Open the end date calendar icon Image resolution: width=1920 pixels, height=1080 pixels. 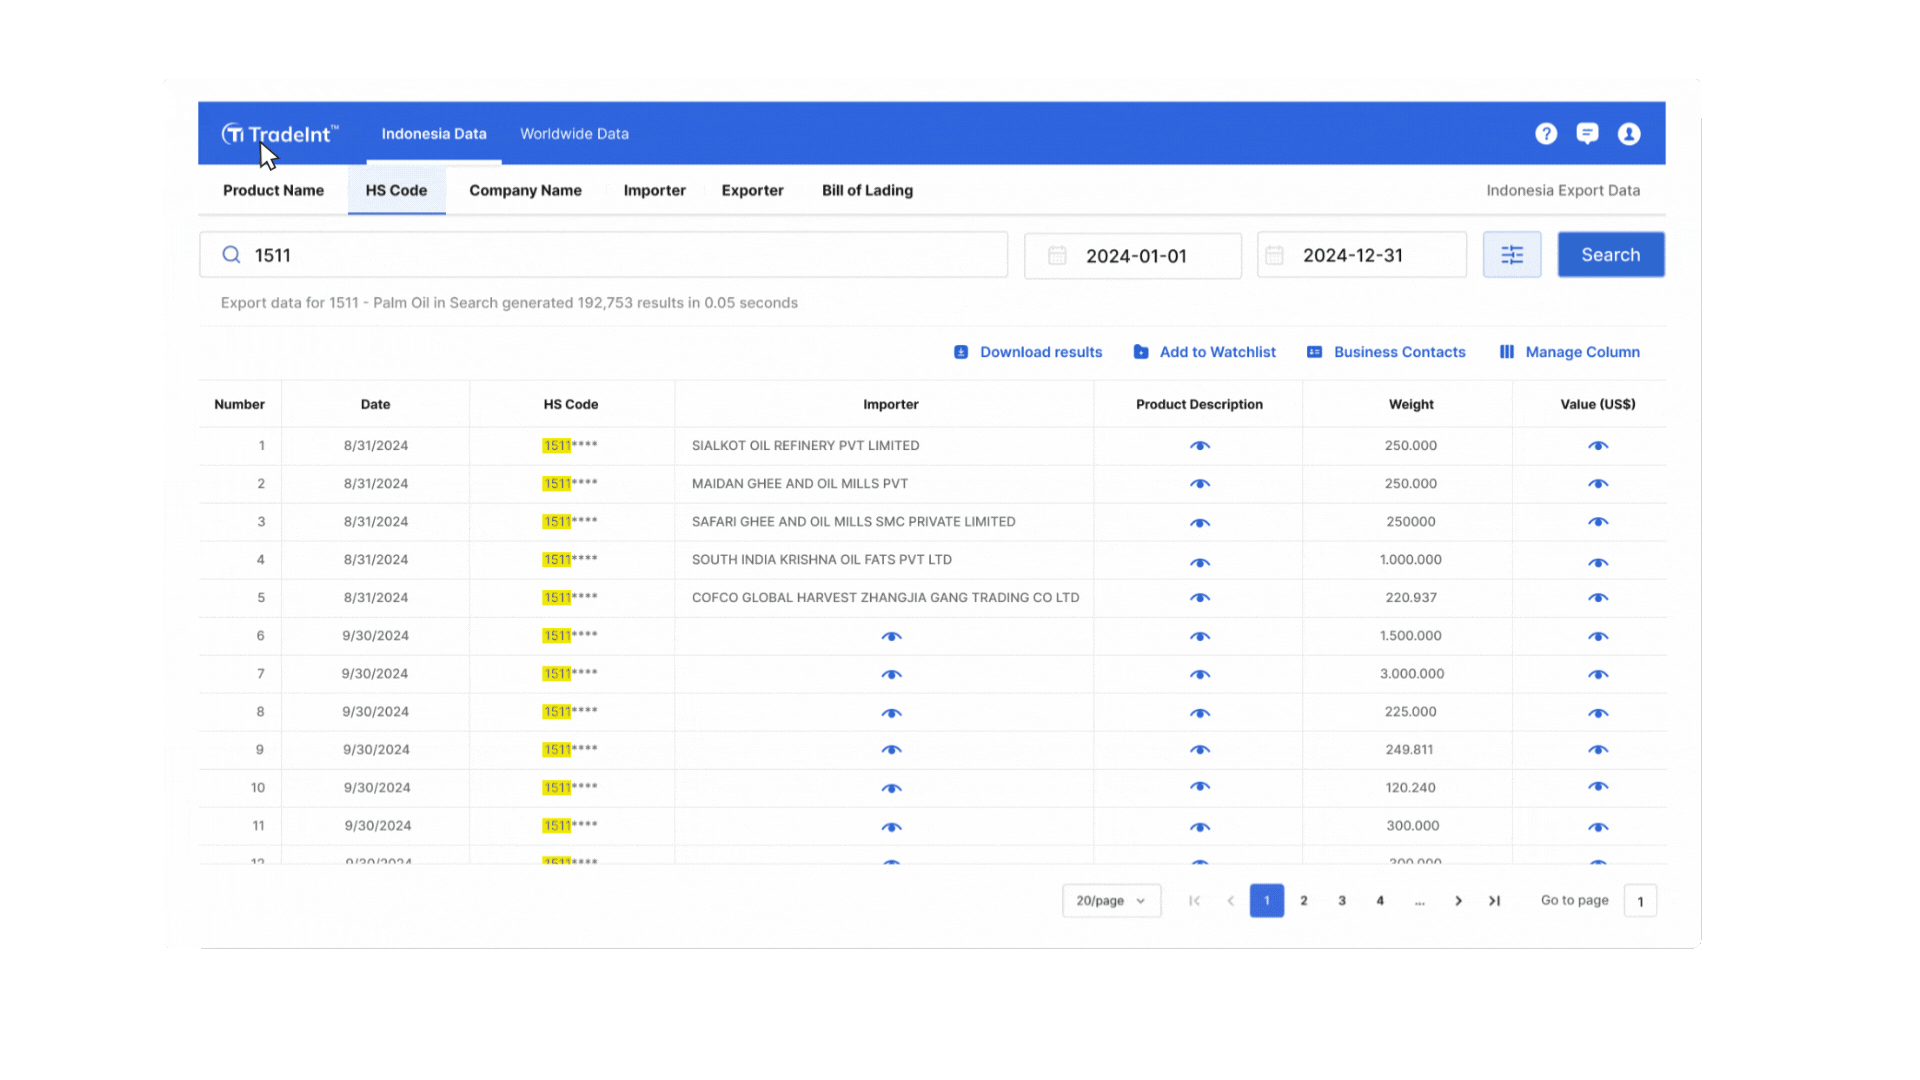[1274, 256]
